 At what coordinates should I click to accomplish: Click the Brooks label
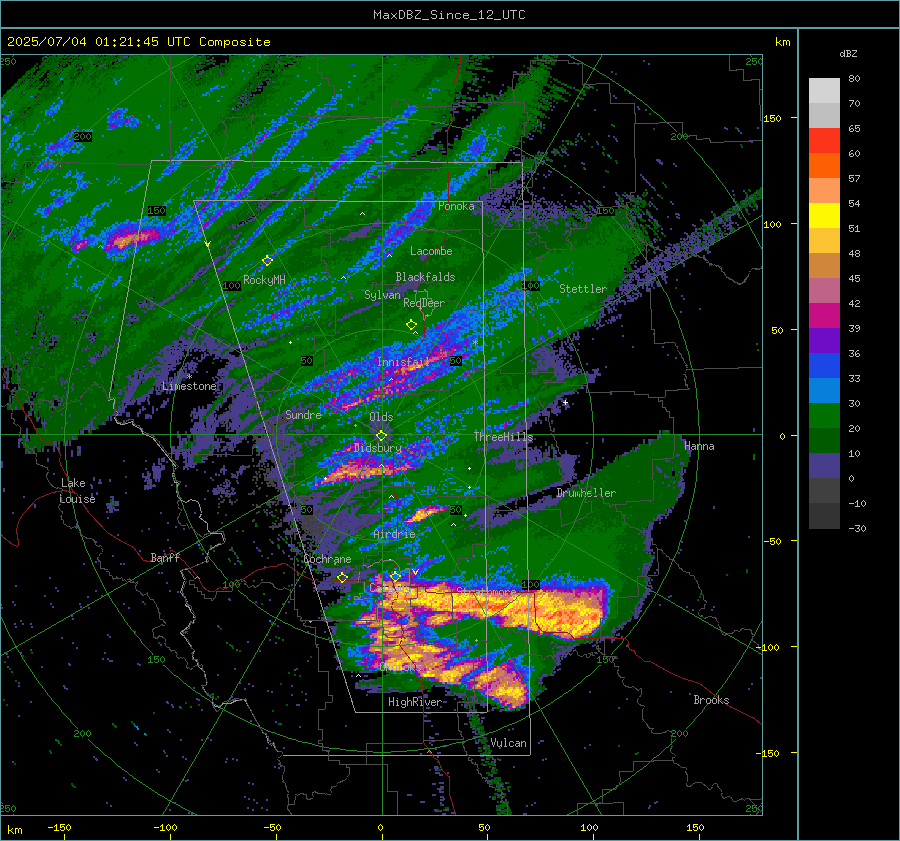(x=711, y=700)
